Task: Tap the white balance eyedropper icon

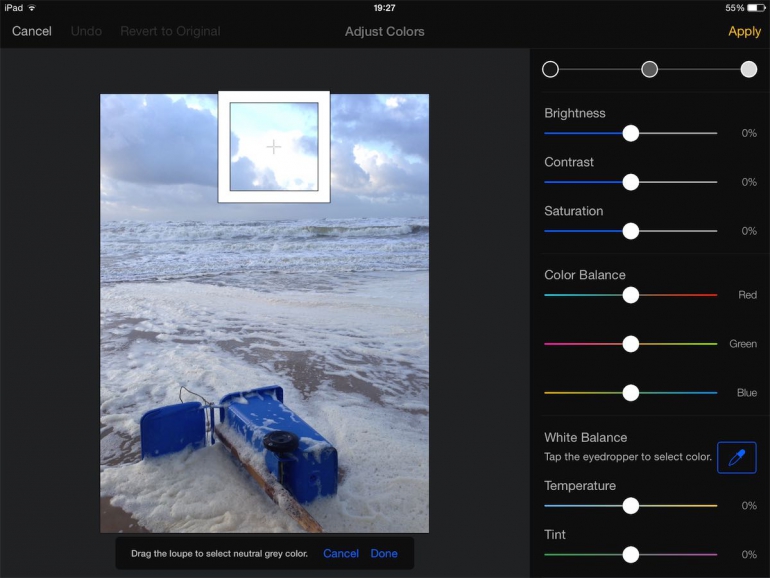Action: (737, 458)
